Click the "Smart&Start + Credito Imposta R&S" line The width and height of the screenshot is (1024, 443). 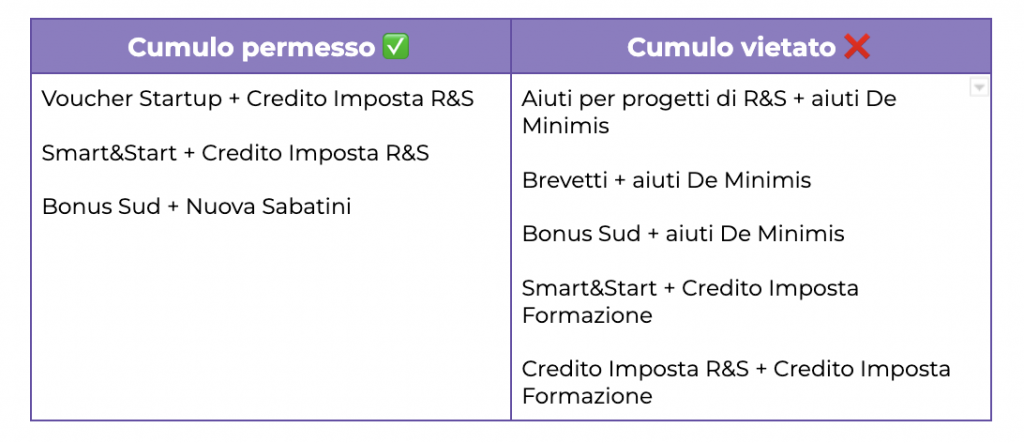235,153
